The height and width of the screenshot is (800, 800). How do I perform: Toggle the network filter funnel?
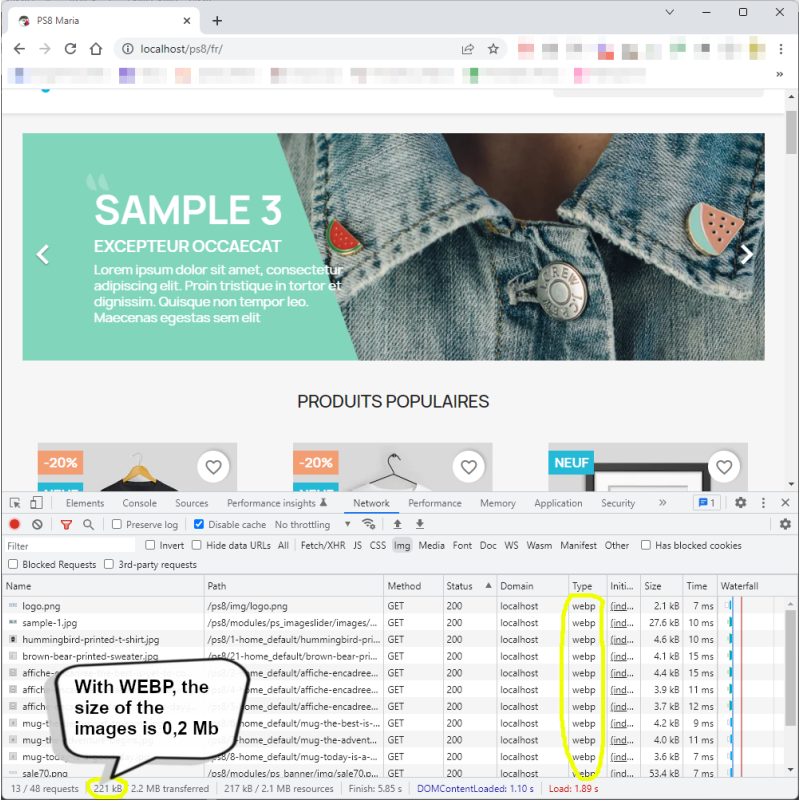coord(66,524)
